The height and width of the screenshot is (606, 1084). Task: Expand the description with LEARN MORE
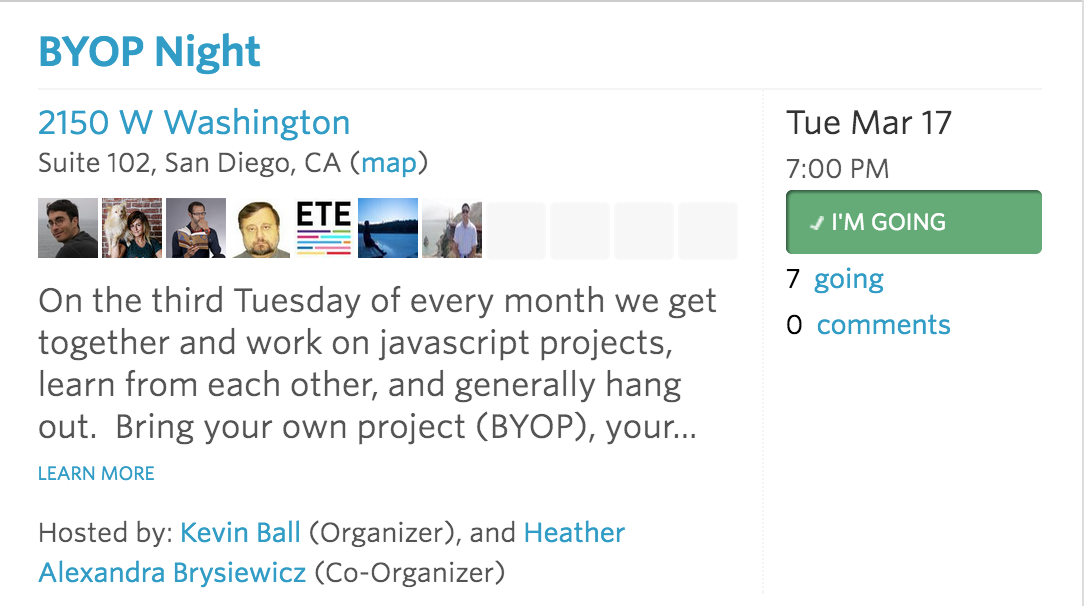click(96, 473)
